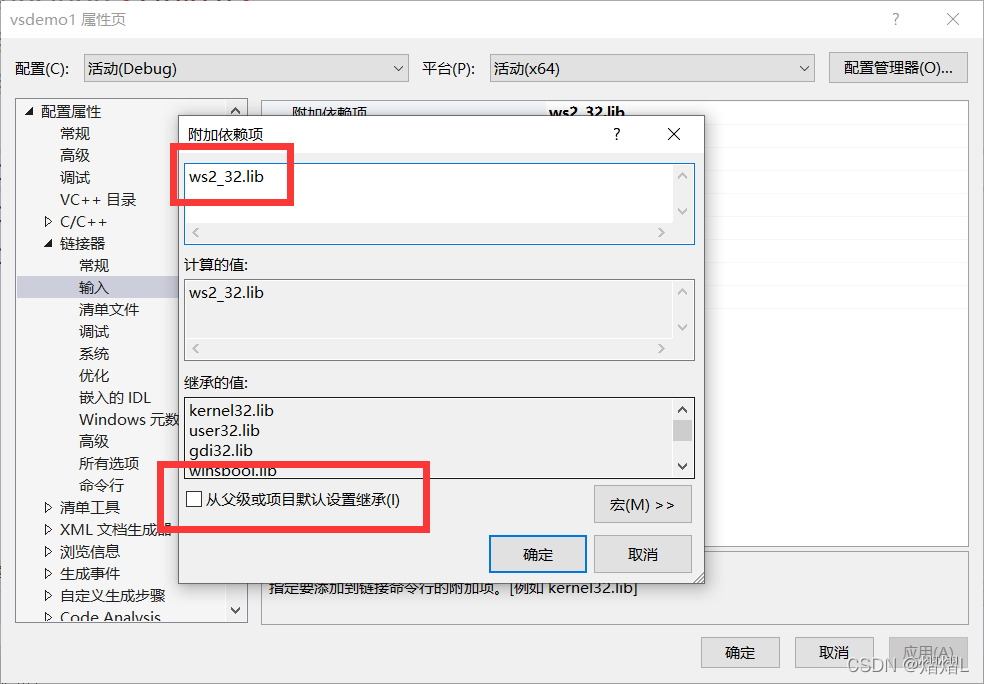Select 优化 under 链接器
Image resolution: width=984 pixels, height=684 pixels.
94,375
